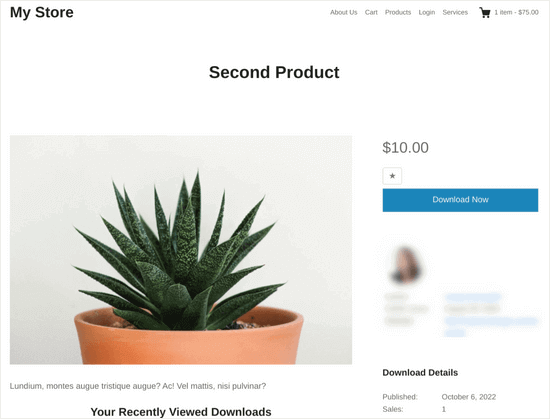Screen dimensions: 550x419
Task: Click the succulent product image
Action: coord(181,250)
